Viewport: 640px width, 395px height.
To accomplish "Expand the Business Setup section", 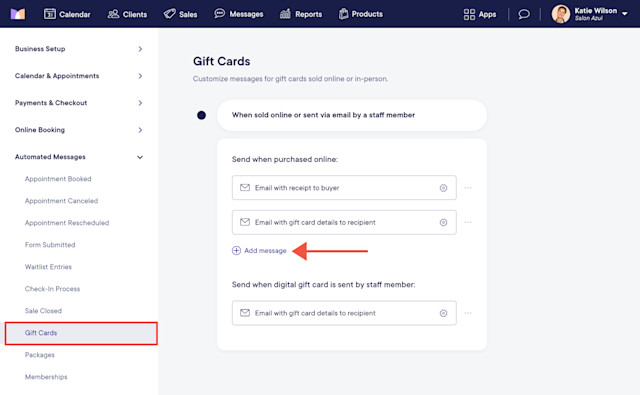I will click(78, 49).
